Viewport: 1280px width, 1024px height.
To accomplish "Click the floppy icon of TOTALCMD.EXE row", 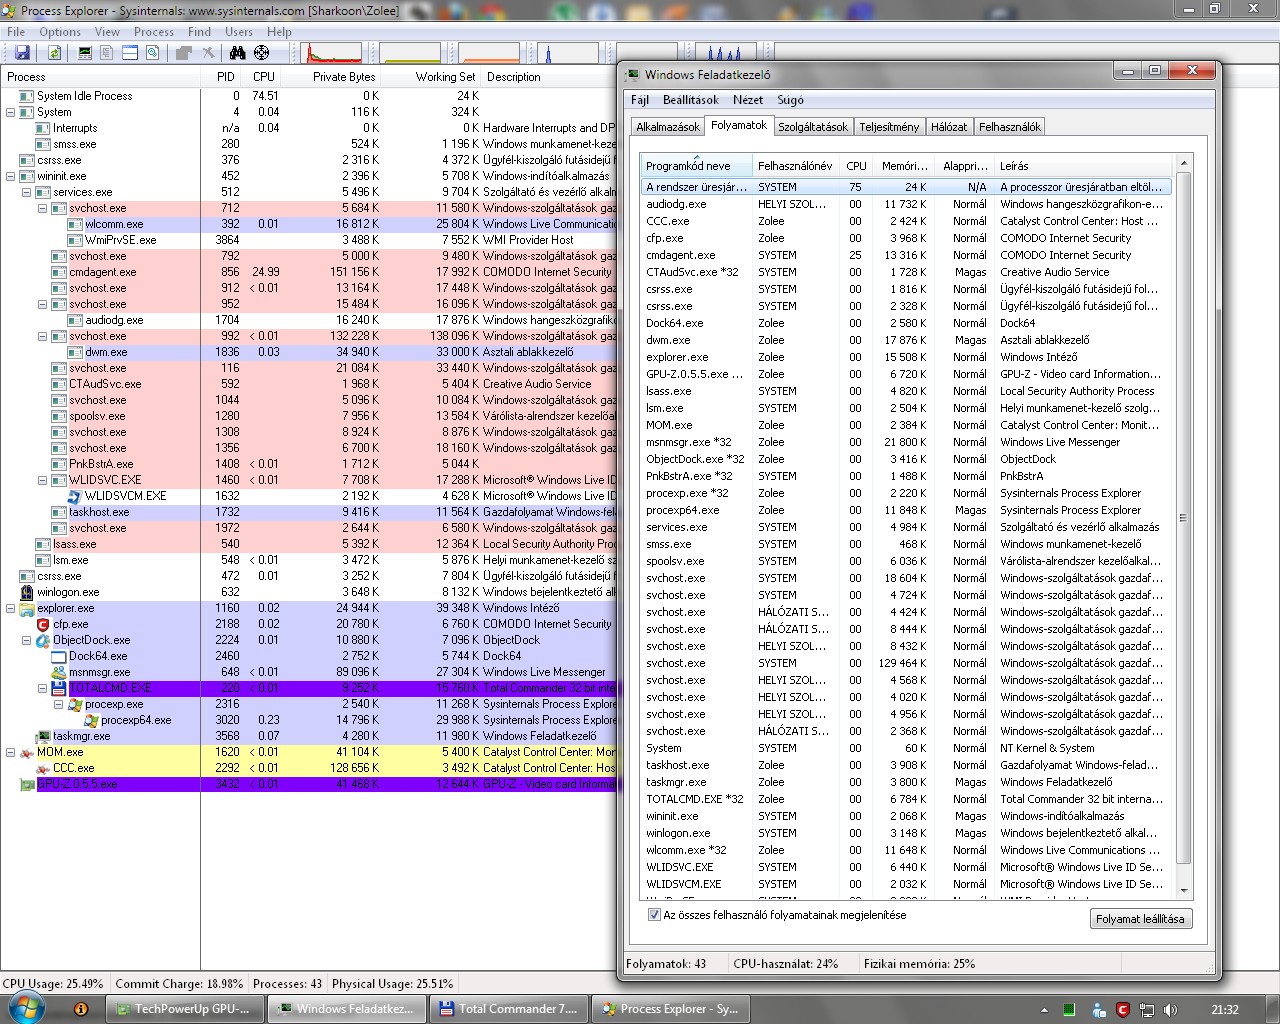I will (59, 688).
